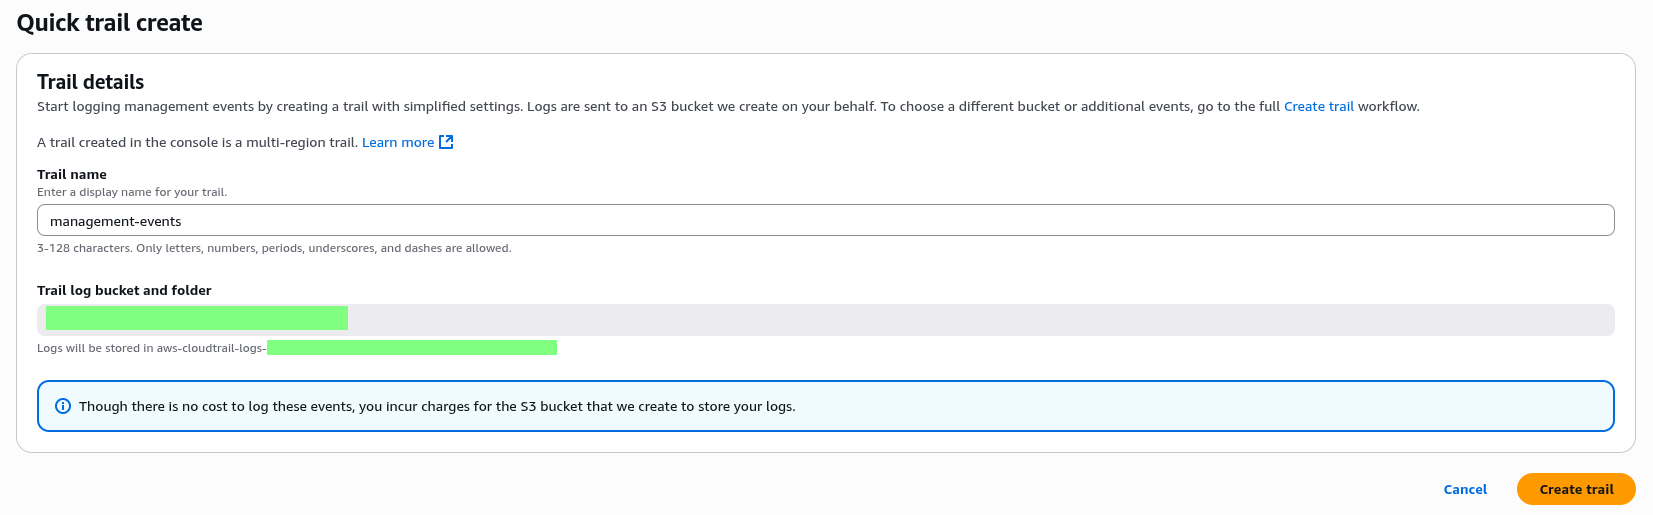Click the info icon in the cost notice

[63, 406]
